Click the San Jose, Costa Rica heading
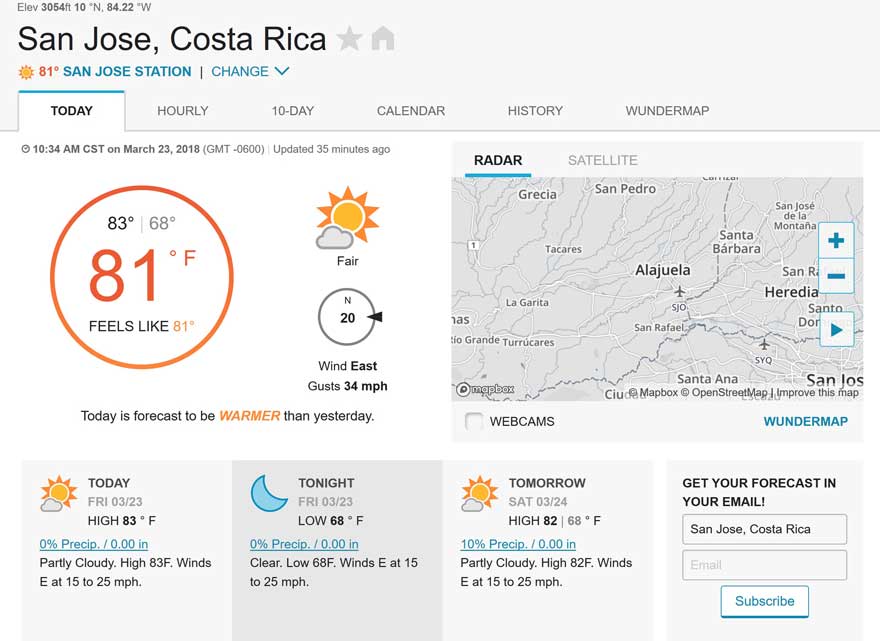 point(172,39)
